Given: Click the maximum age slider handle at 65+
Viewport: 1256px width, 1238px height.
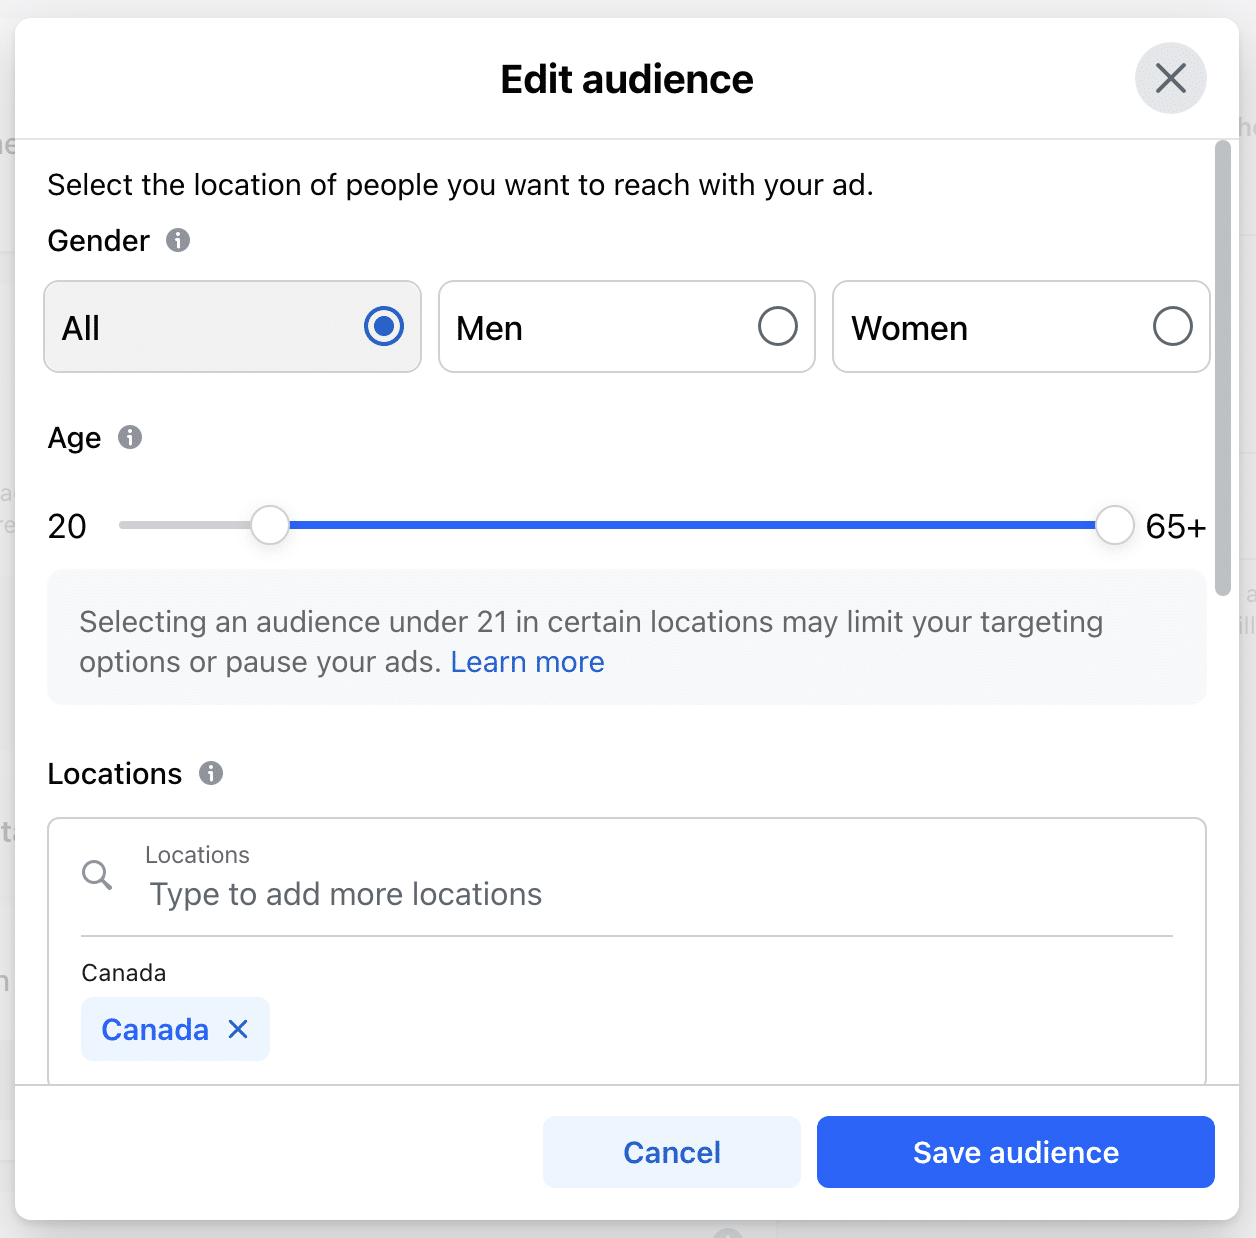Looking at the screenshot, I should pos(1113,524).
